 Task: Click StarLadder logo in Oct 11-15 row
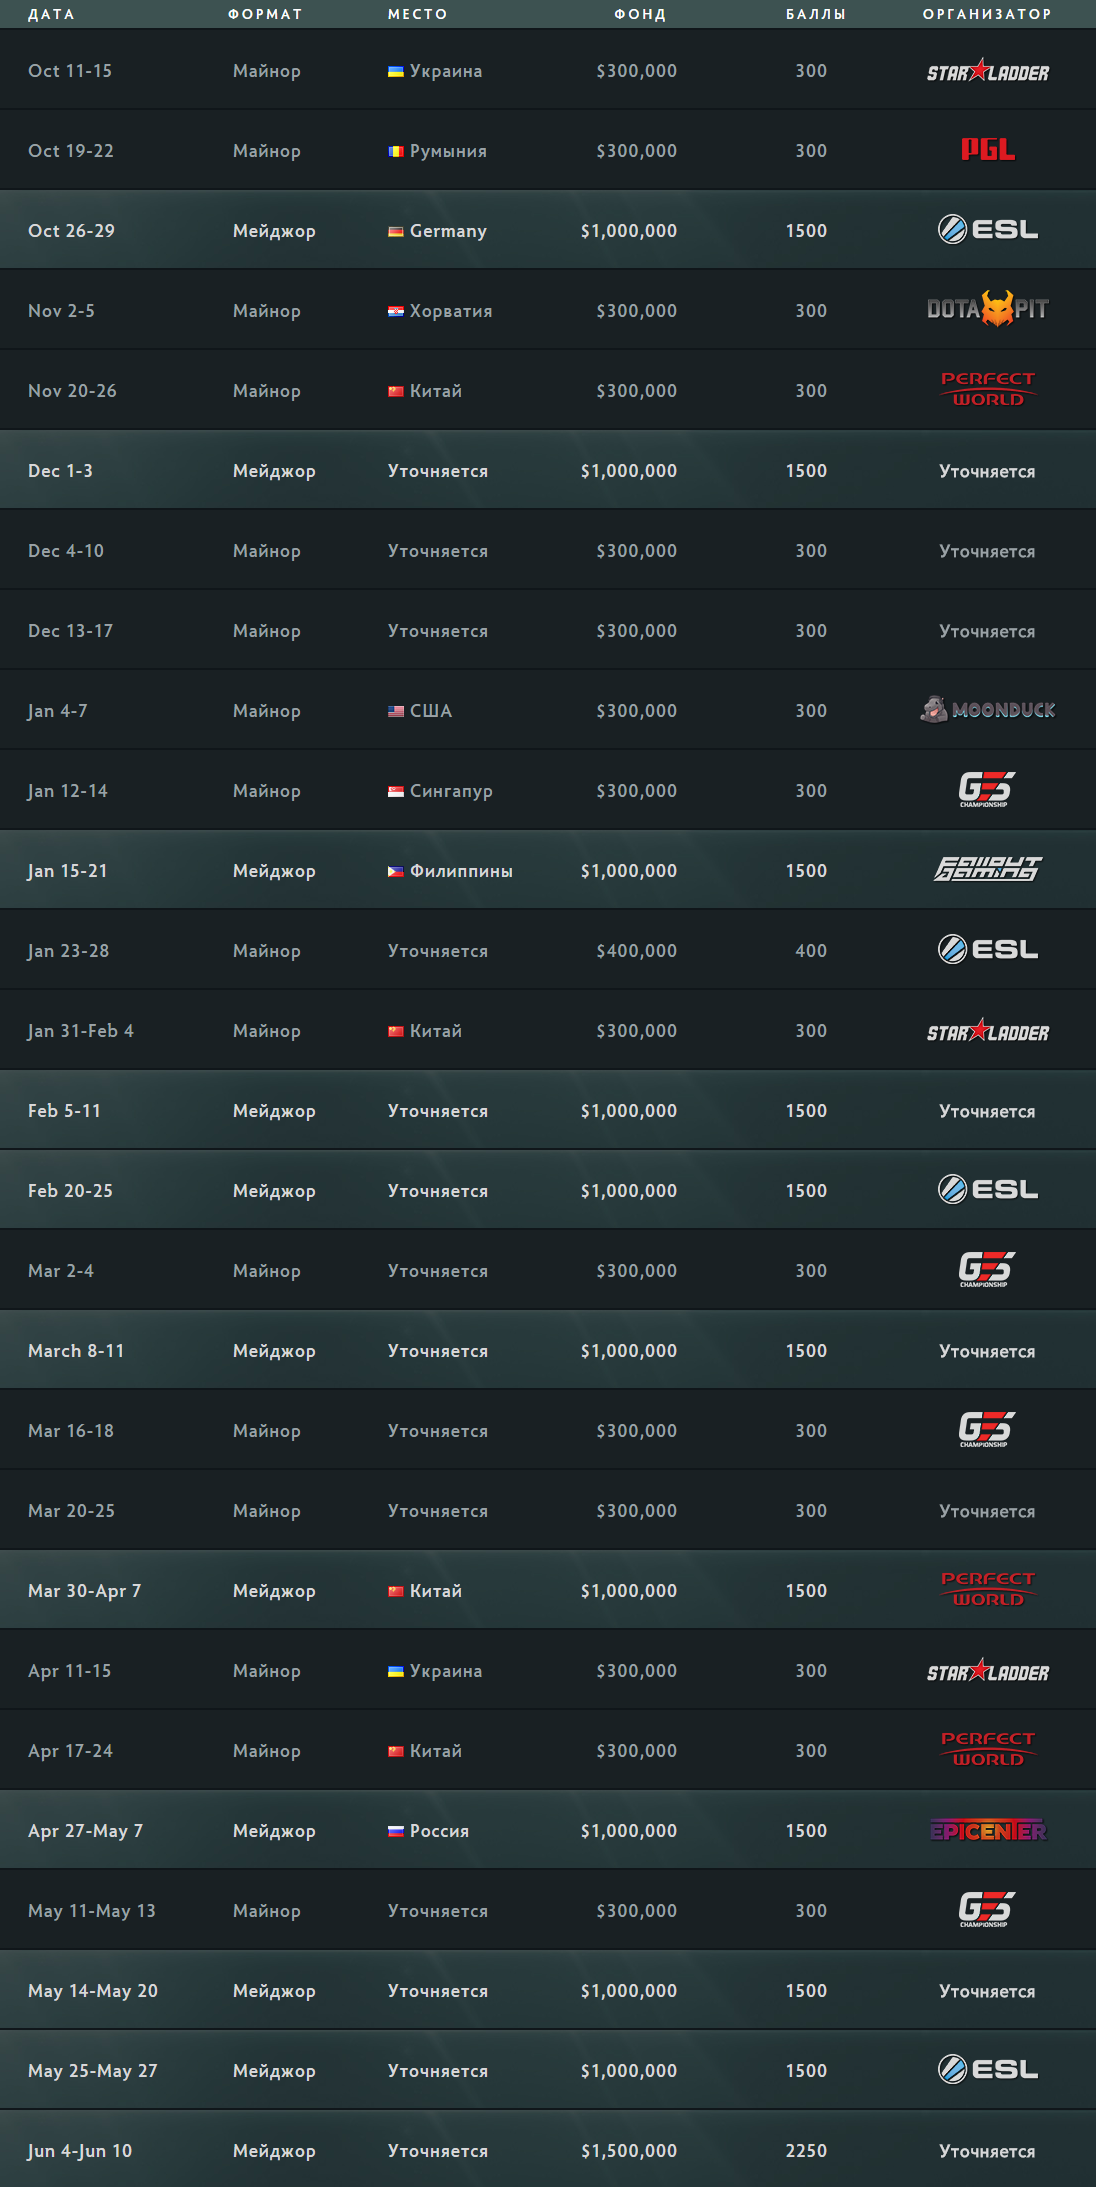point(987,71)
